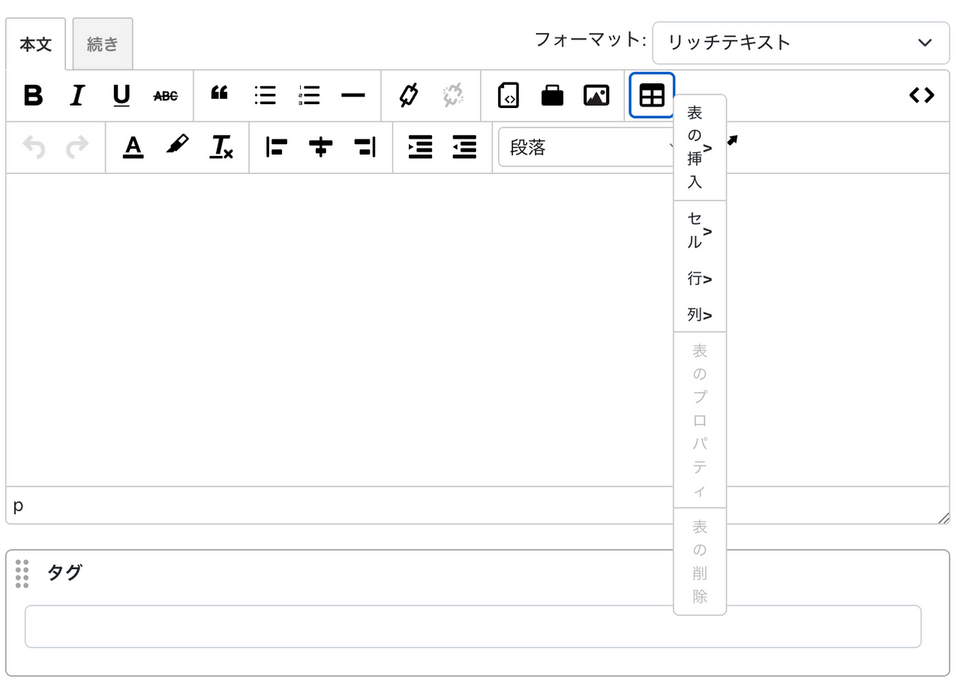Increase the indent
The width and height of the screenshot is (960, 687).
(x=420, y=148)
